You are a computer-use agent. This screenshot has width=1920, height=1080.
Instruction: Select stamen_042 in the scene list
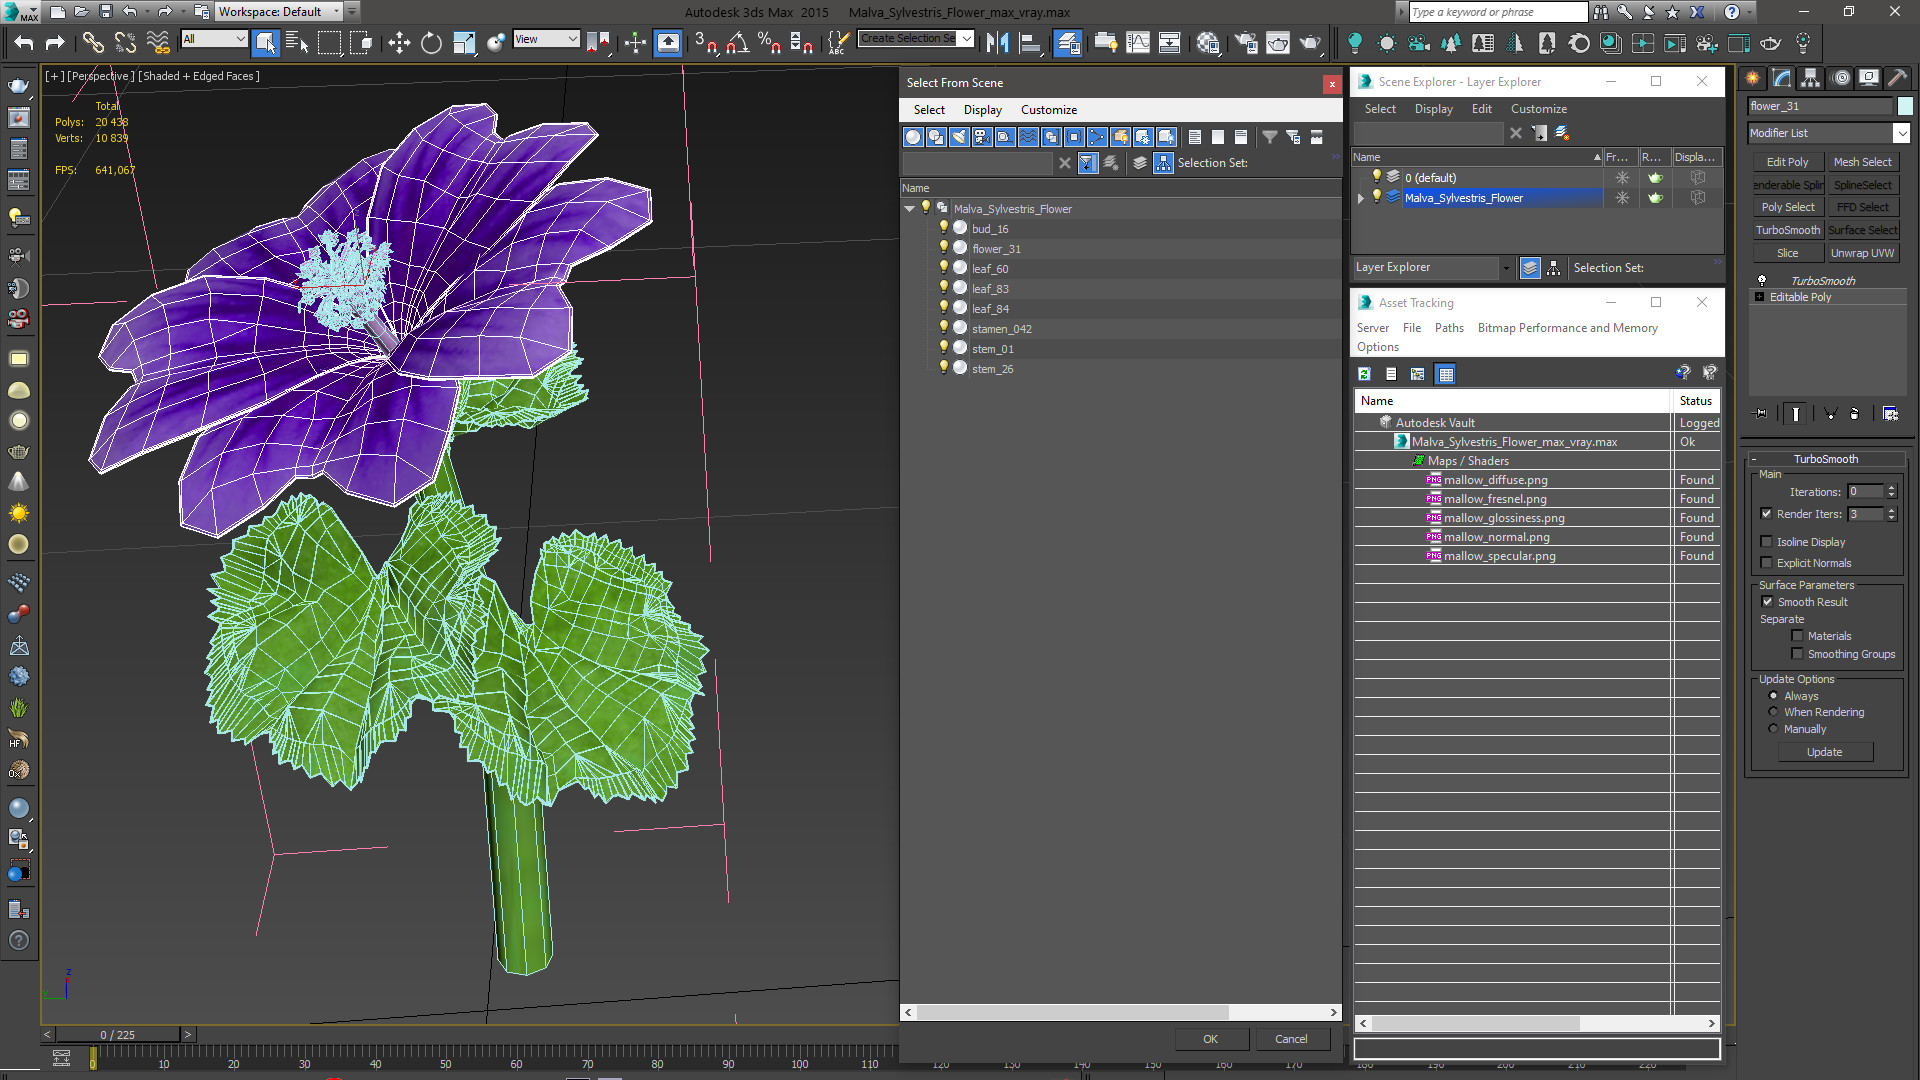click(x=1001, y=329)
